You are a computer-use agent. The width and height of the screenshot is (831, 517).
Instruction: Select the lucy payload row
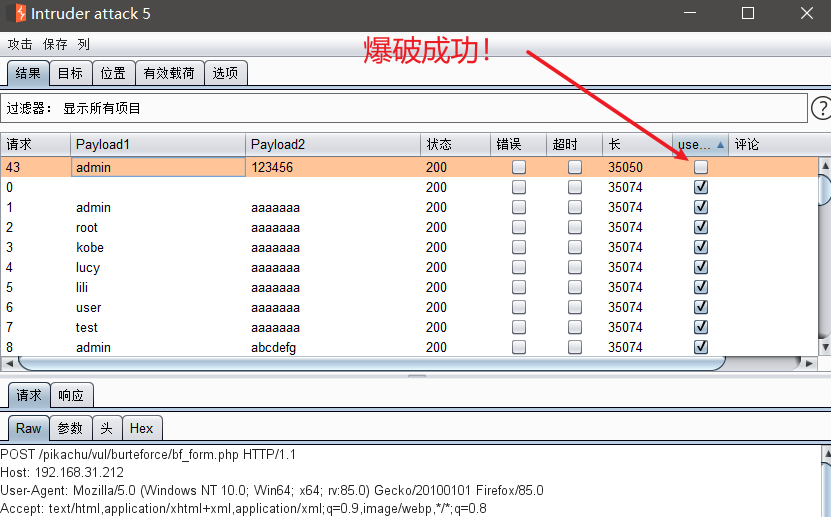click(408, 267)
